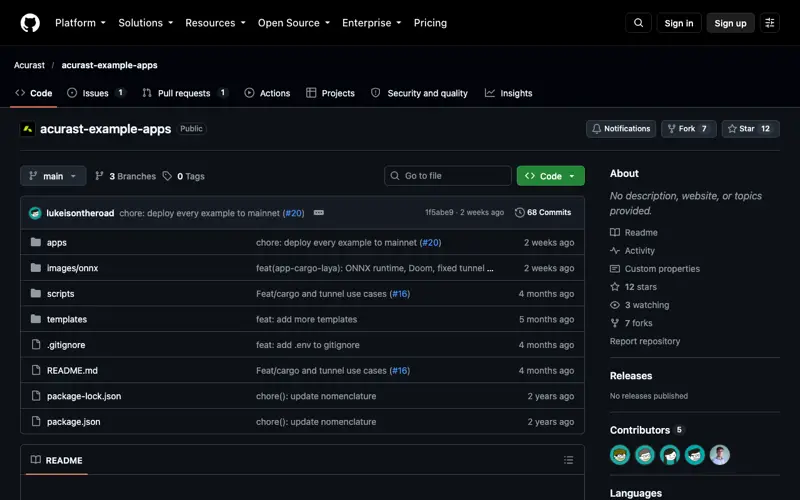The image size is (800, 500).
Task: Open the package-lock.json file name
Action: click(x=84, y=395)
